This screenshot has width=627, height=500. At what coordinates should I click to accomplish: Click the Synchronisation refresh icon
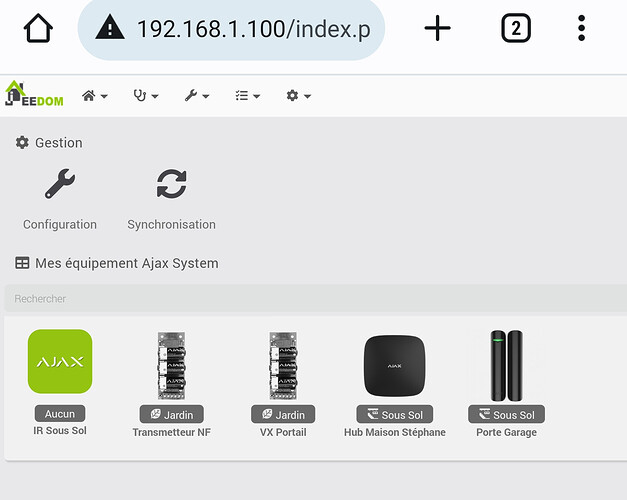[x=172, y=184]
